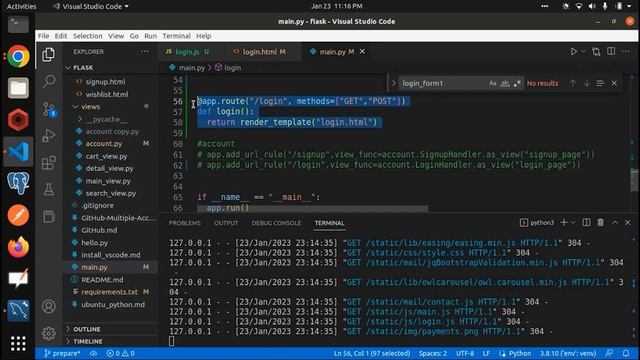This screenshot has width=640, height=360.
Task: Open Run and Debug view
Action: [49, 136]
